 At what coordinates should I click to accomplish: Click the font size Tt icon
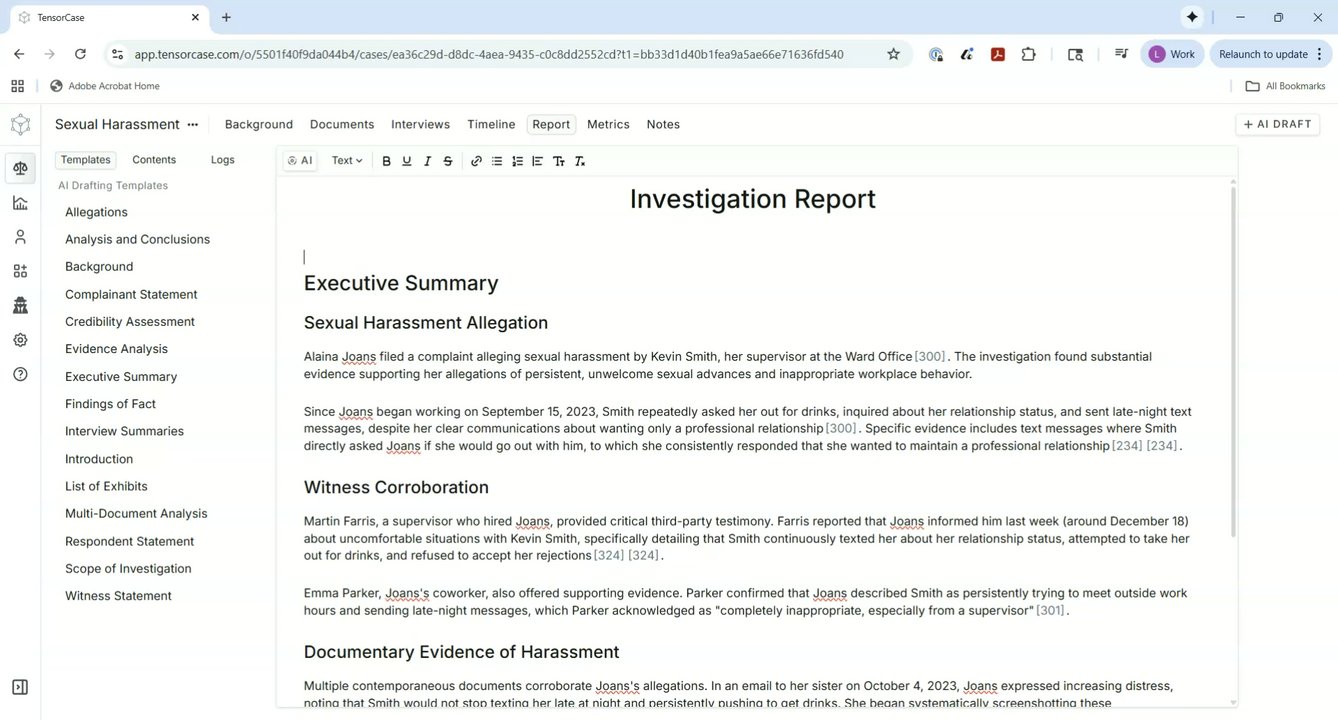tap(558, 161)
